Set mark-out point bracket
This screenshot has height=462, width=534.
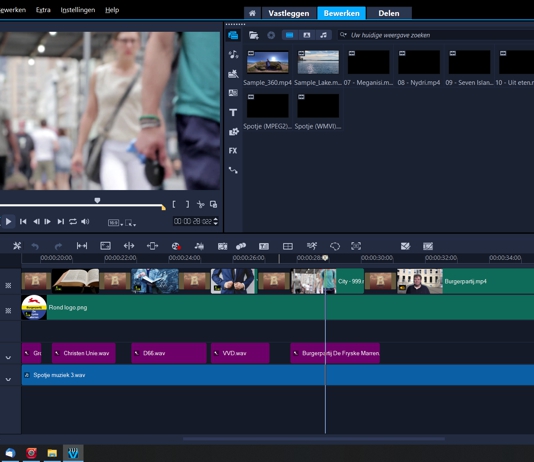[x=187, y=204]
